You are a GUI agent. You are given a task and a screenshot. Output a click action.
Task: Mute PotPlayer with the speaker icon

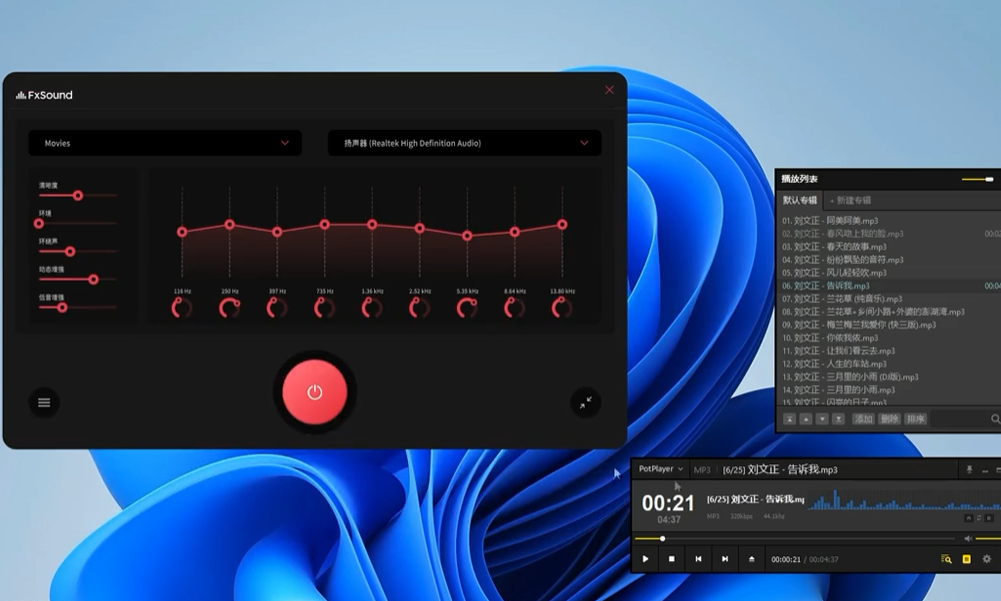pos(968,539)
